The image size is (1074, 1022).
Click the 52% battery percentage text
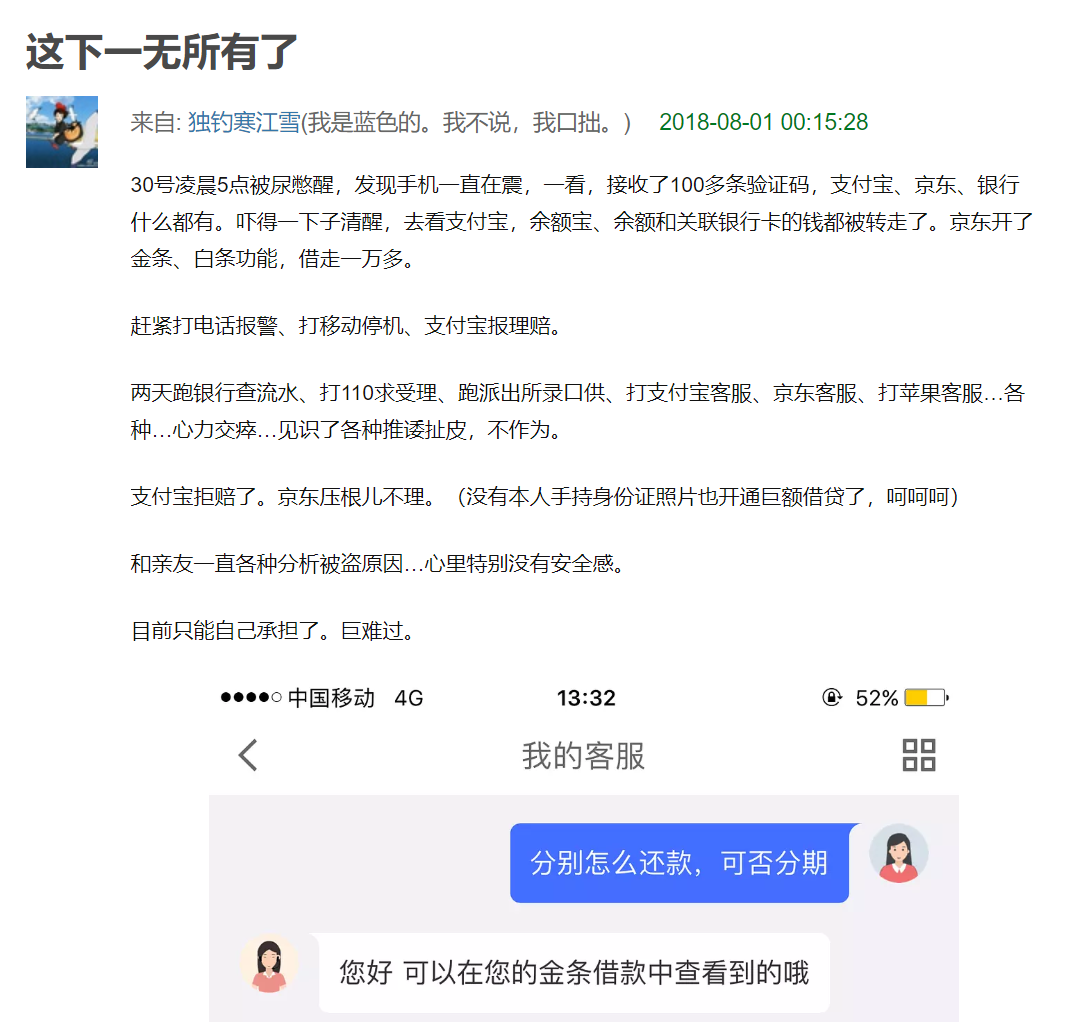tap(877, 698)
